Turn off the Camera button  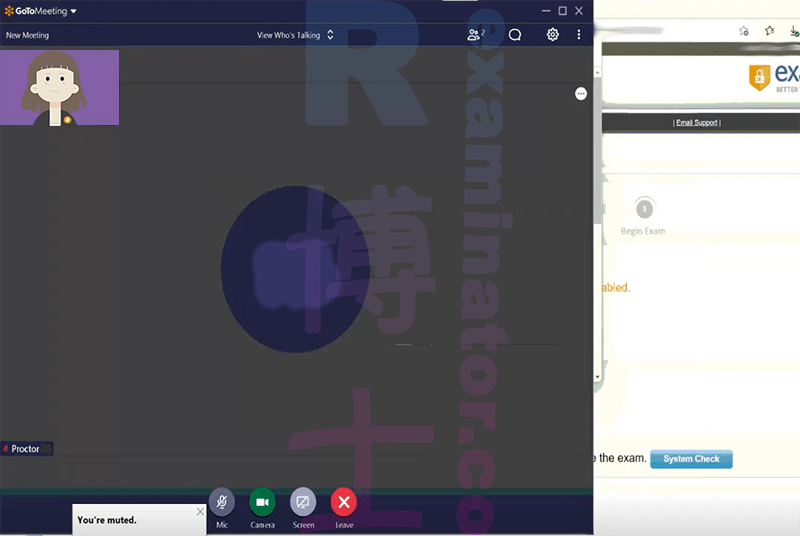[x=262, y=502]
